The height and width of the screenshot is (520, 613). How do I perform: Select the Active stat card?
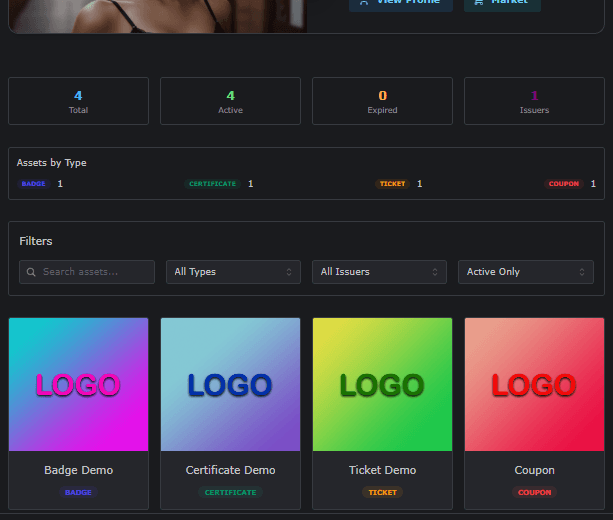coord(230,101)
